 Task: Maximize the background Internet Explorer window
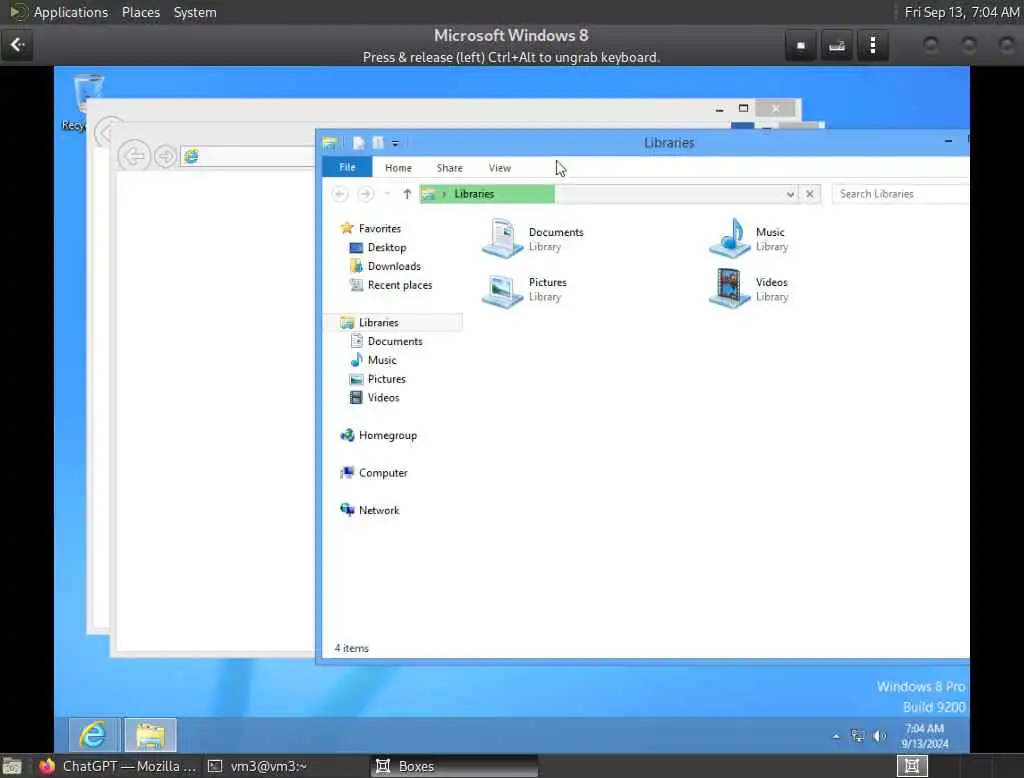click(743, 108)
